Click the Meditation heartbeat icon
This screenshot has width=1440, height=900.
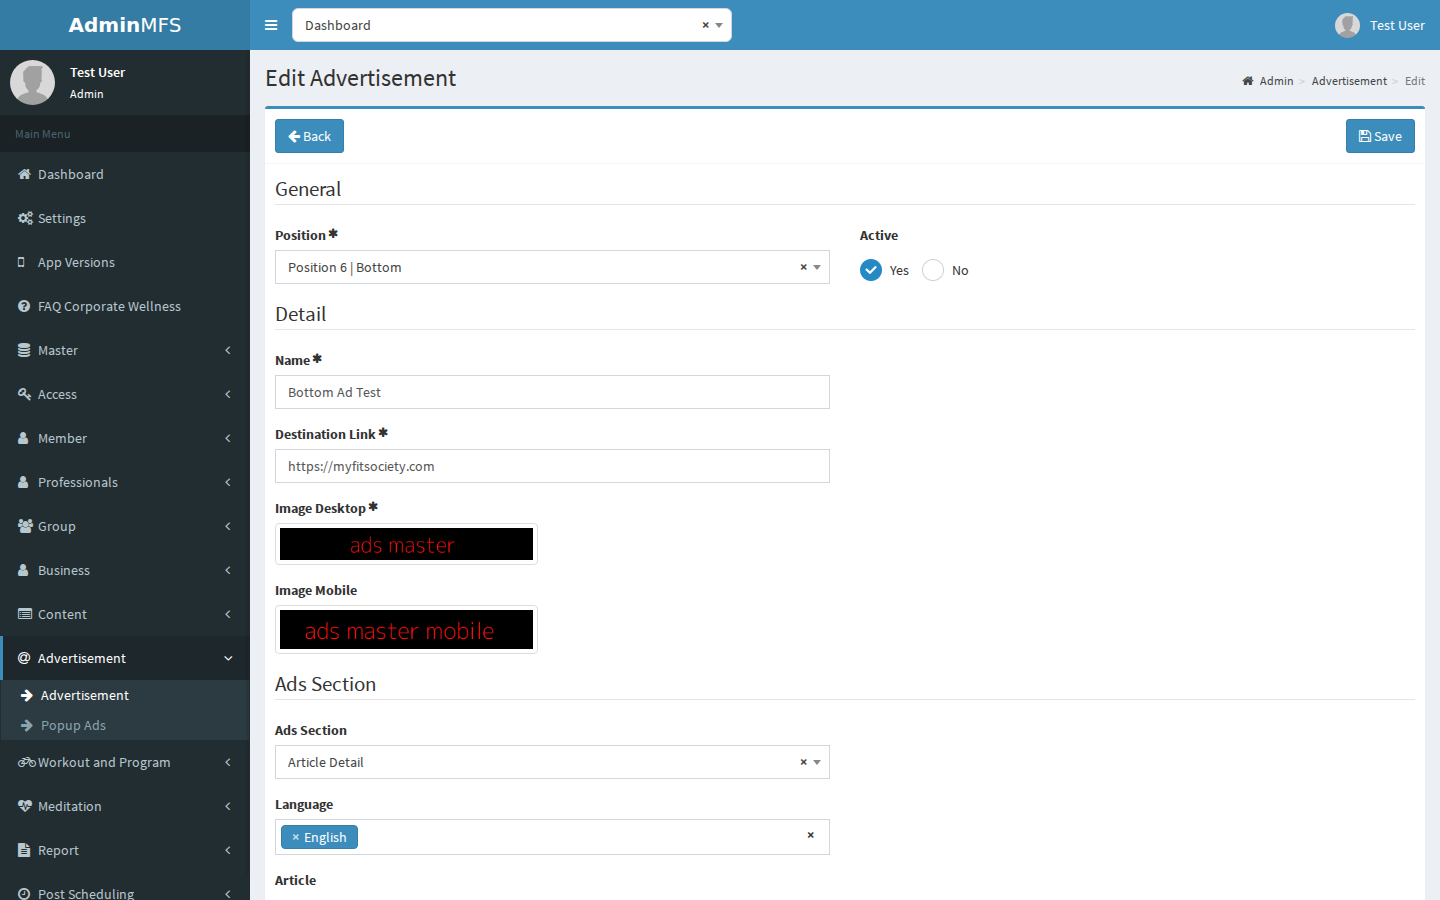coord(25,806)
